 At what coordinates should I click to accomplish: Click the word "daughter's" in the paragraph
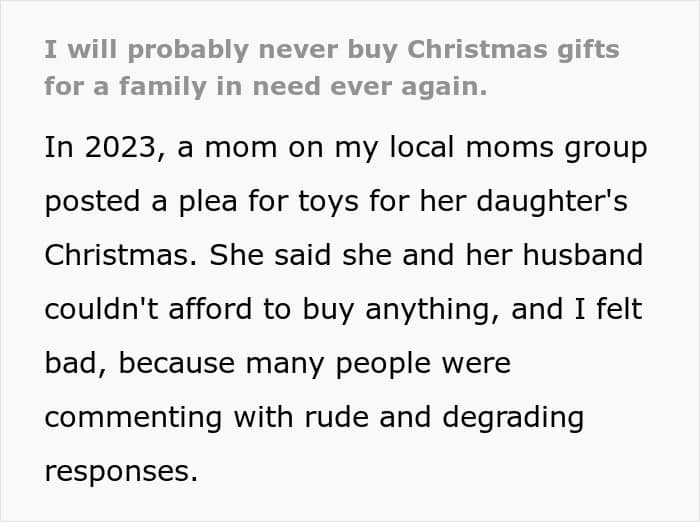552,202
